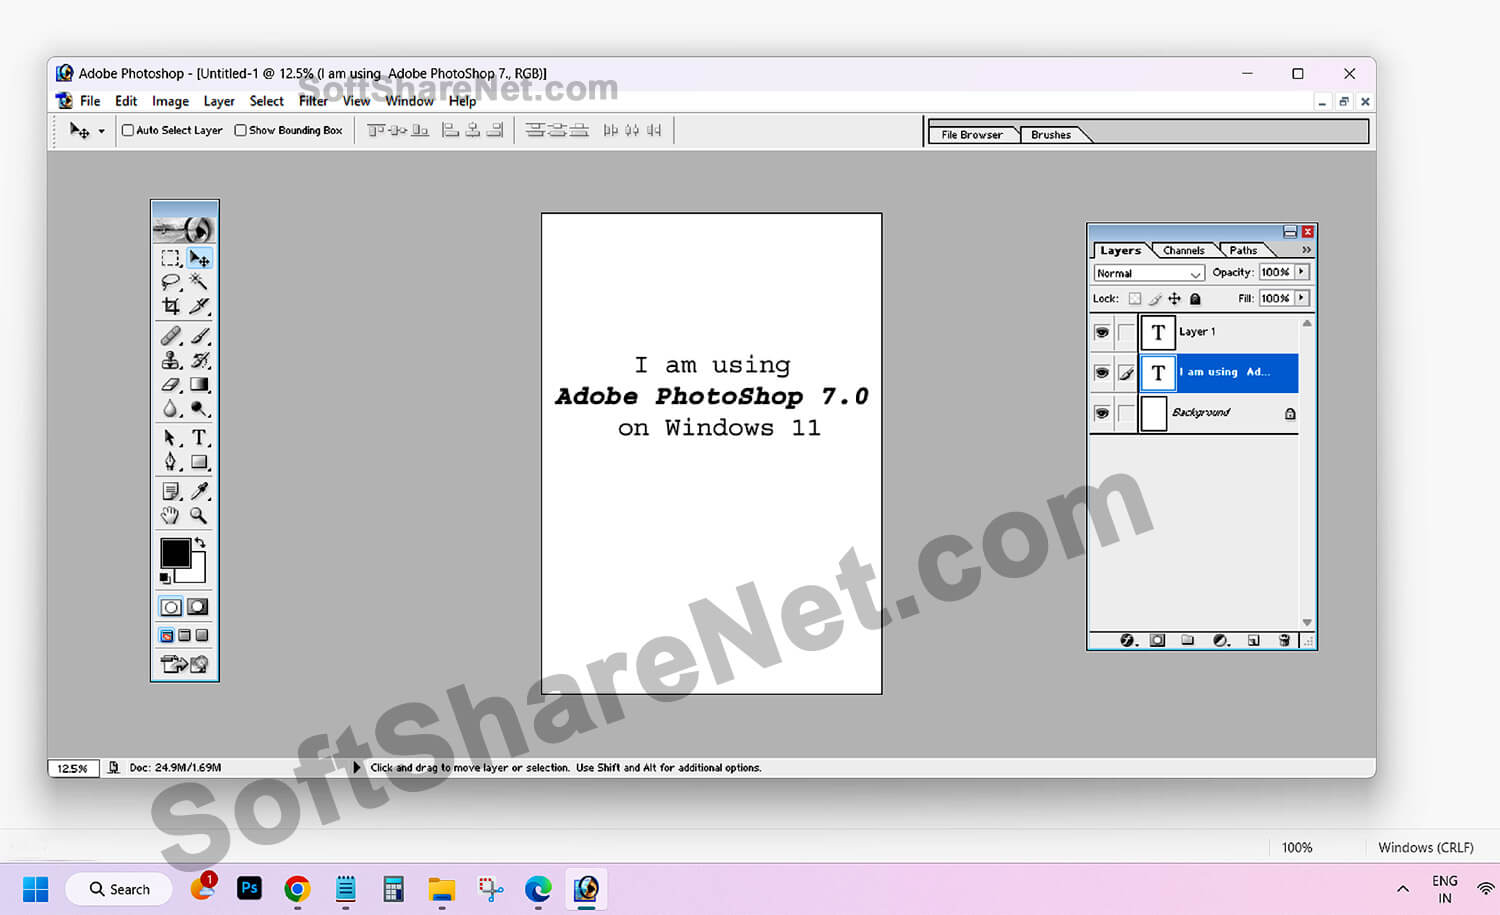Screen dimensions: 1500x915
Task: Create a new layer set folder
Action: coord(1187,640)
